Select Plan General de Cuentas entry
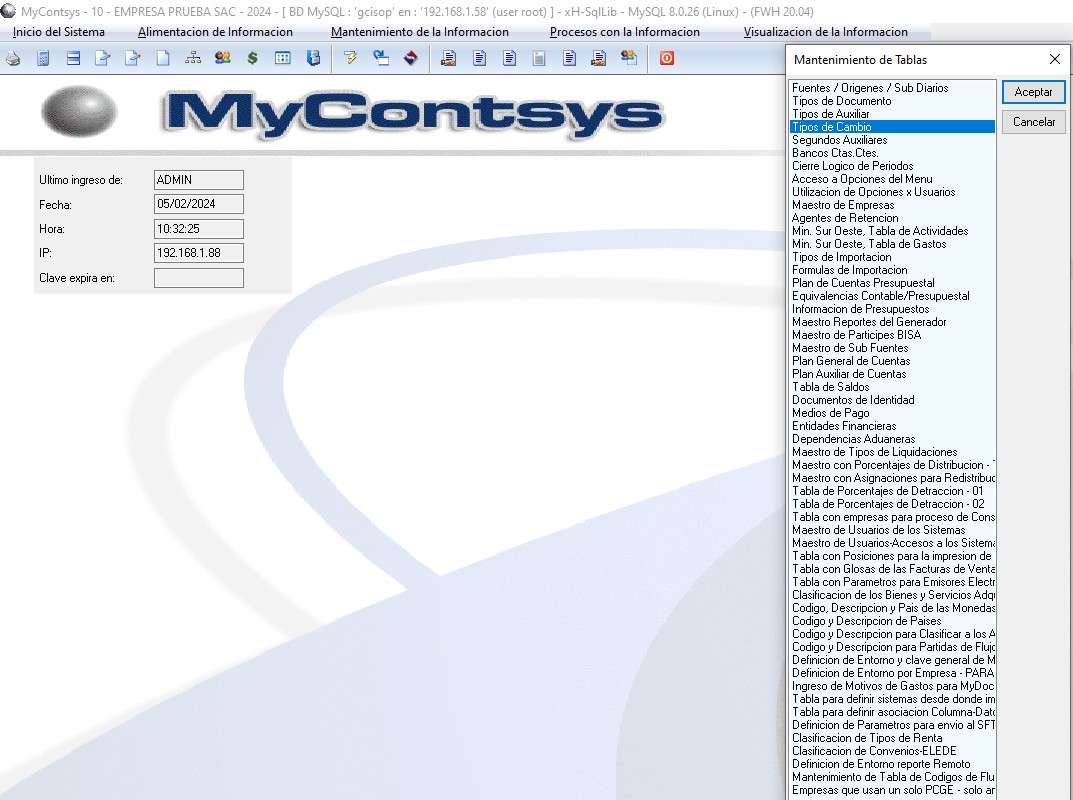Image resolution: width=1073 pixels, height=800 pixels. [850, 361]
